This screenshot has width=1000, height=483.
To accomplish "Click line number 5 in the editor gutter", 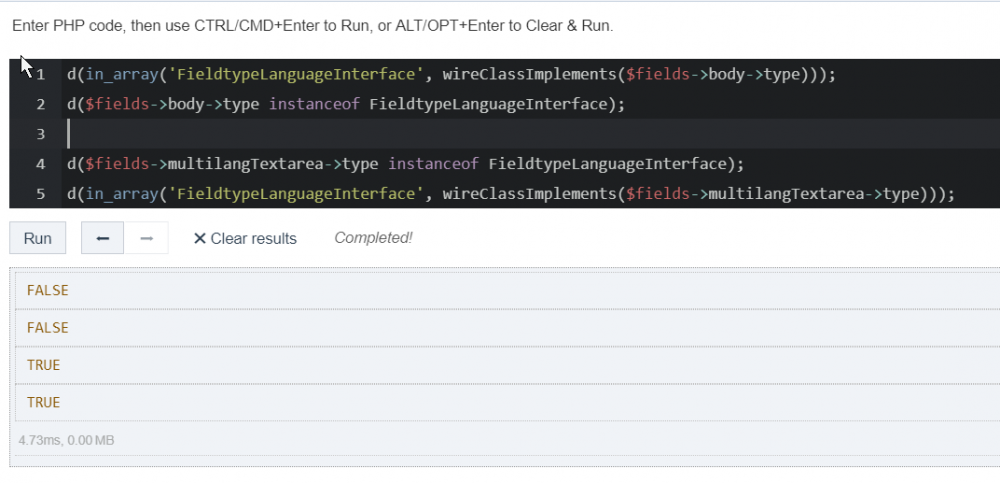I will click(x=40, y=193).
